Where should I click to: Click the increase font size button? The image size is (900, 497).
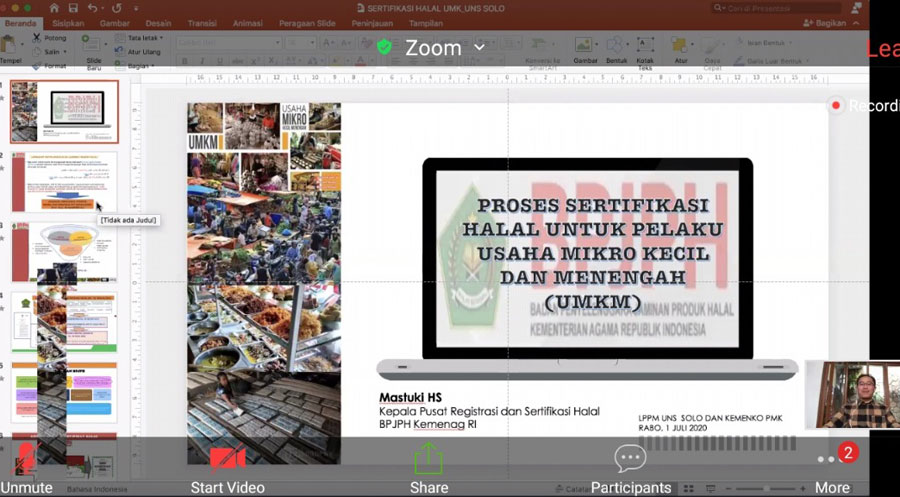pyautogui.click(x=328, y=43)
